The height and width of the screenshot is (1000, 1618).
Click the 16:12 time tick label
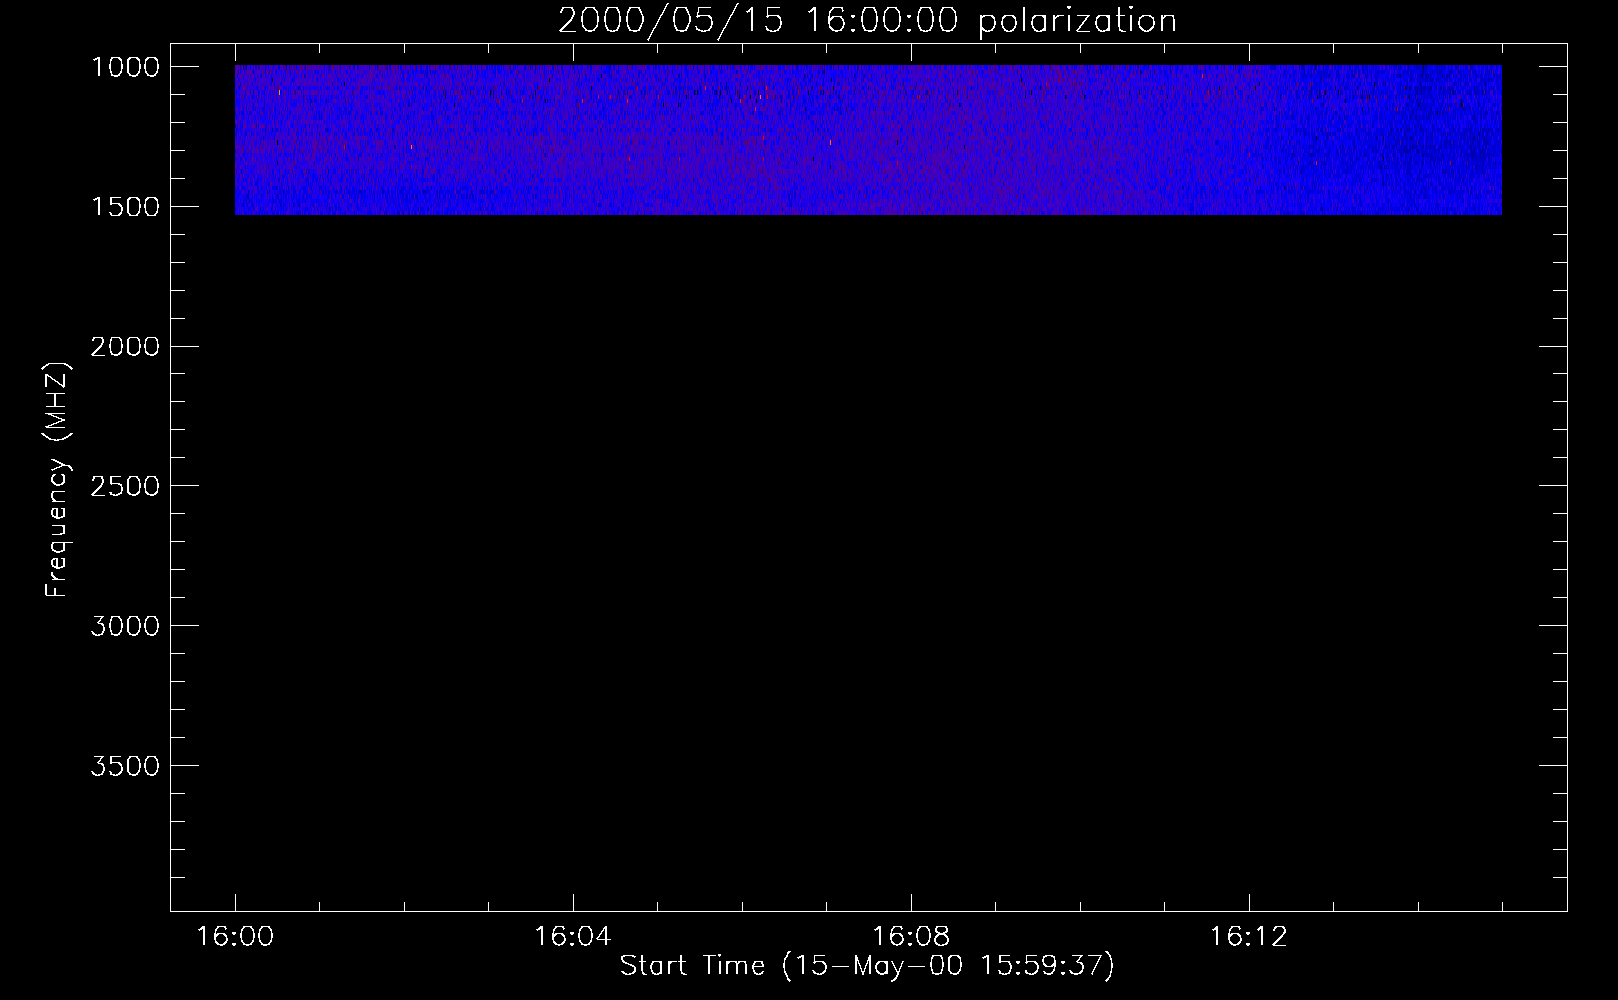coord(1249,937)
